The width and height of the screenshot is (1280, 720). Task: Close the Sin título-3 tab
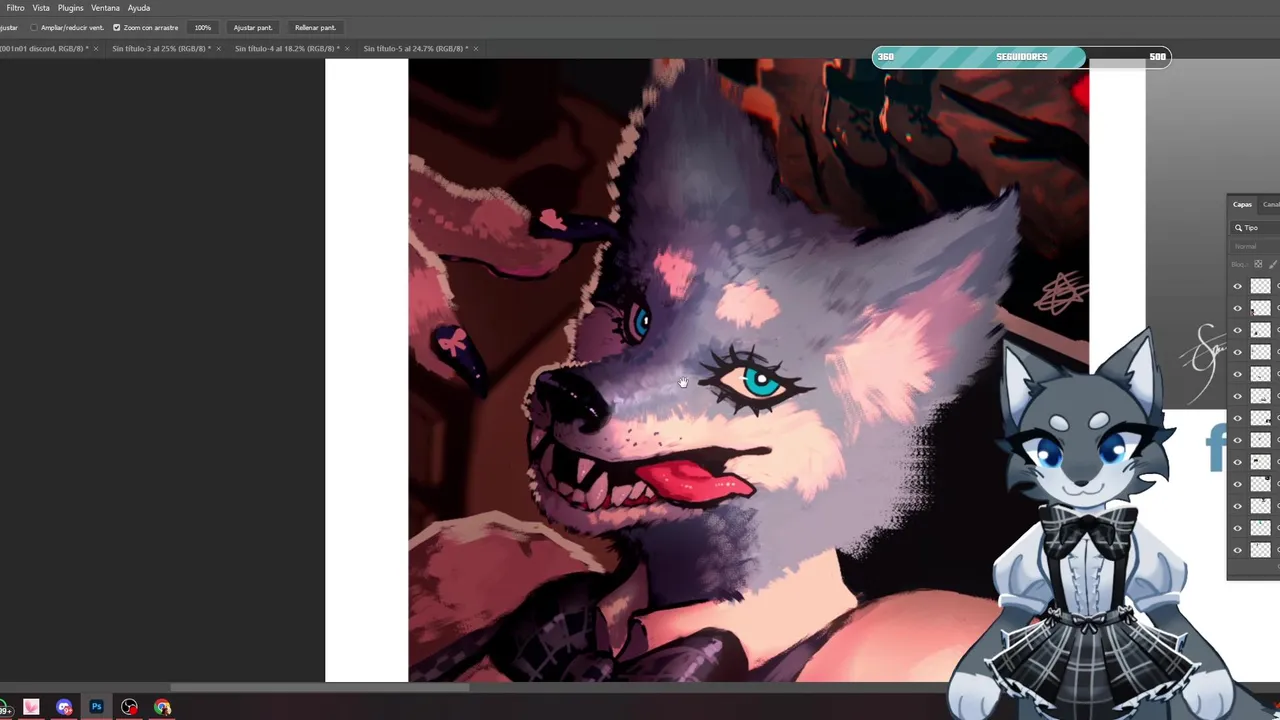click(x=219, y=48)
